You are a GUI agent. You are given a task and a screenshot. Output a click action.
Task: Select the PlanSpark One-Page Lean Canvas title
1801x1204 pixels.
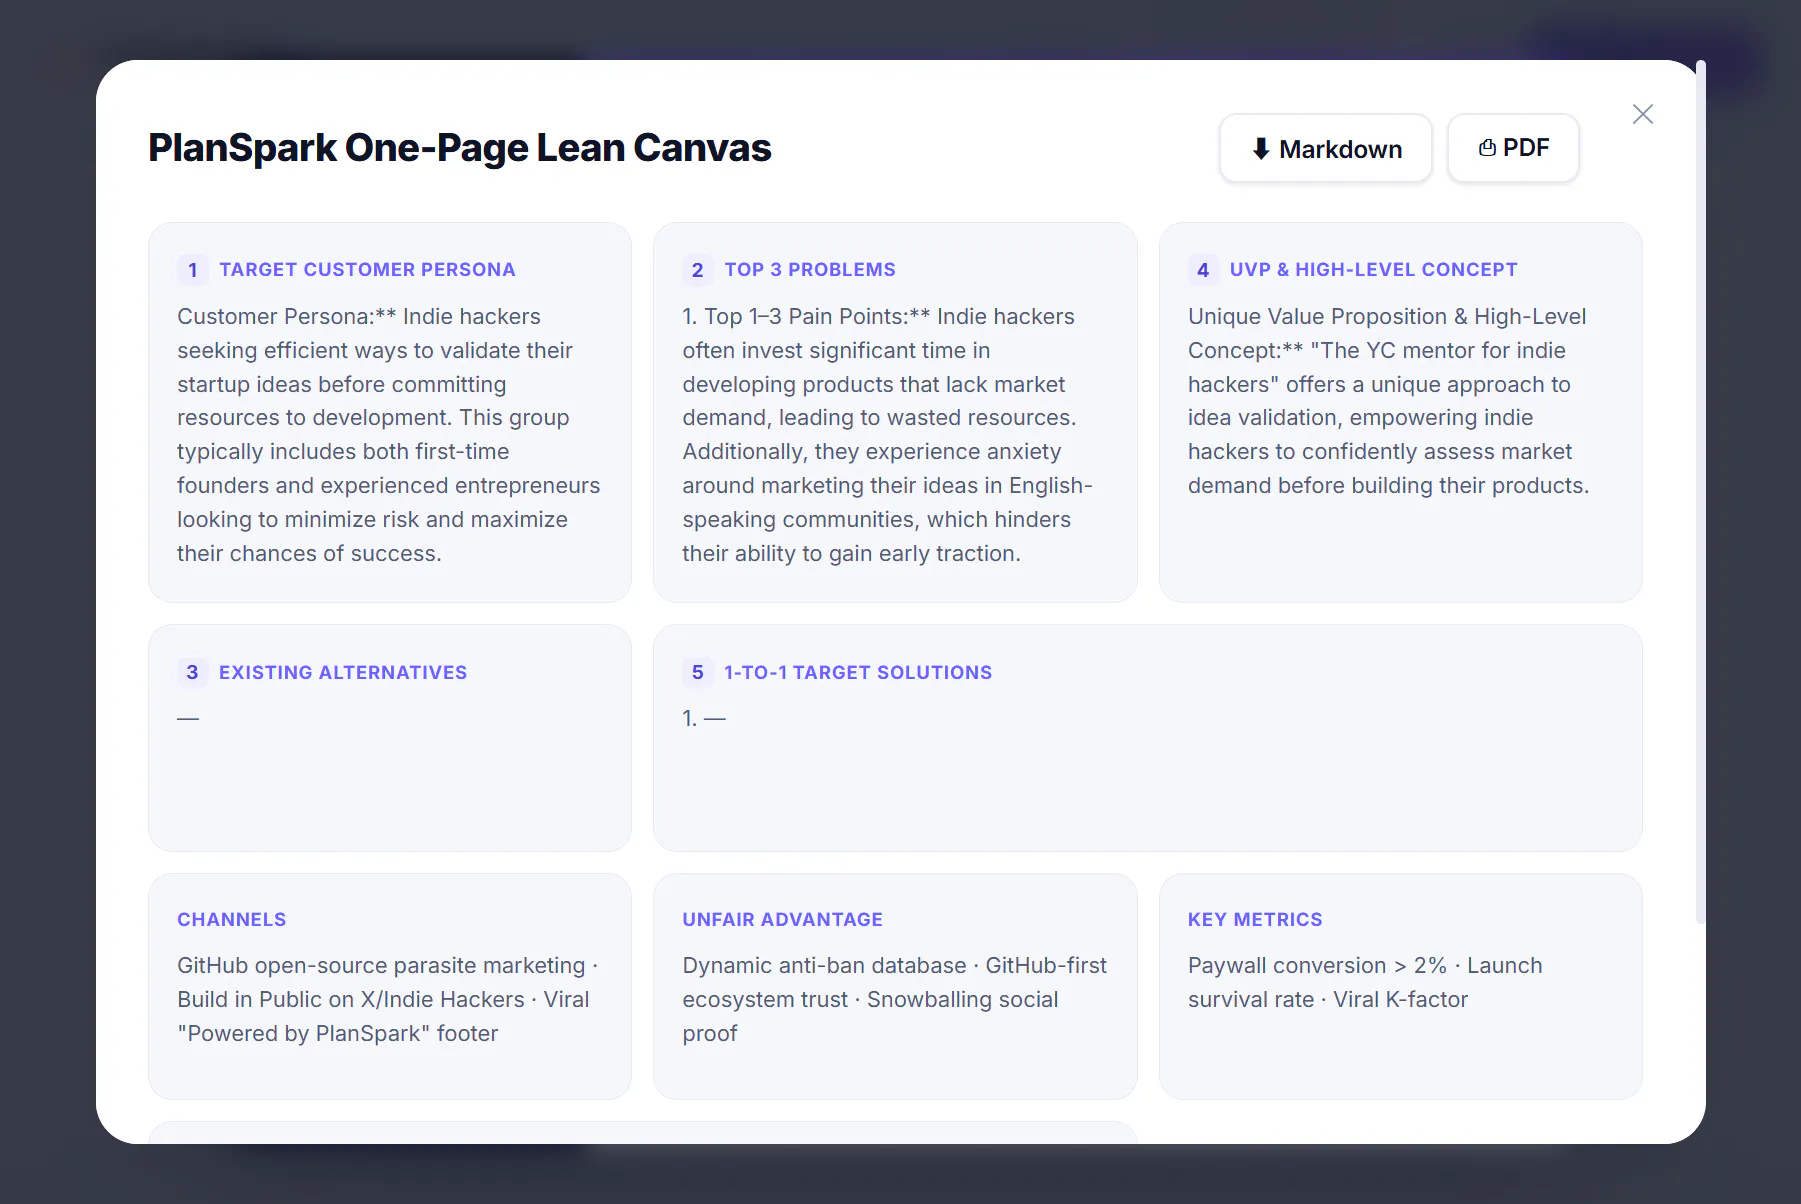click(460, 148)
